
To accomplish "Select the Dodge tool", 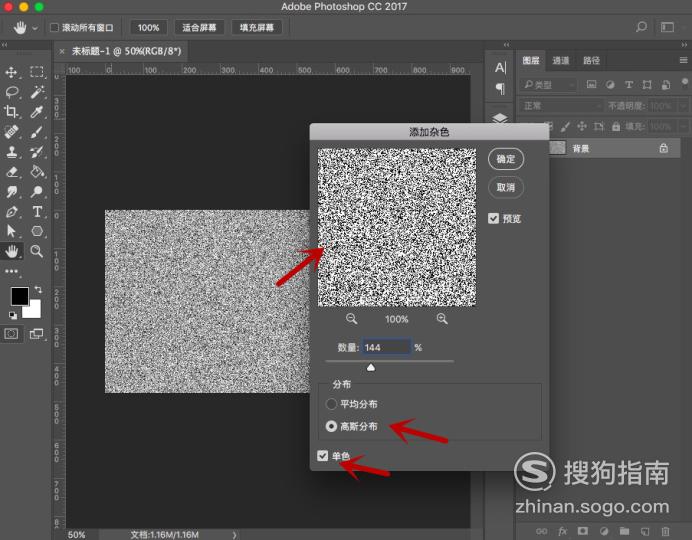I will pos(37,191).
